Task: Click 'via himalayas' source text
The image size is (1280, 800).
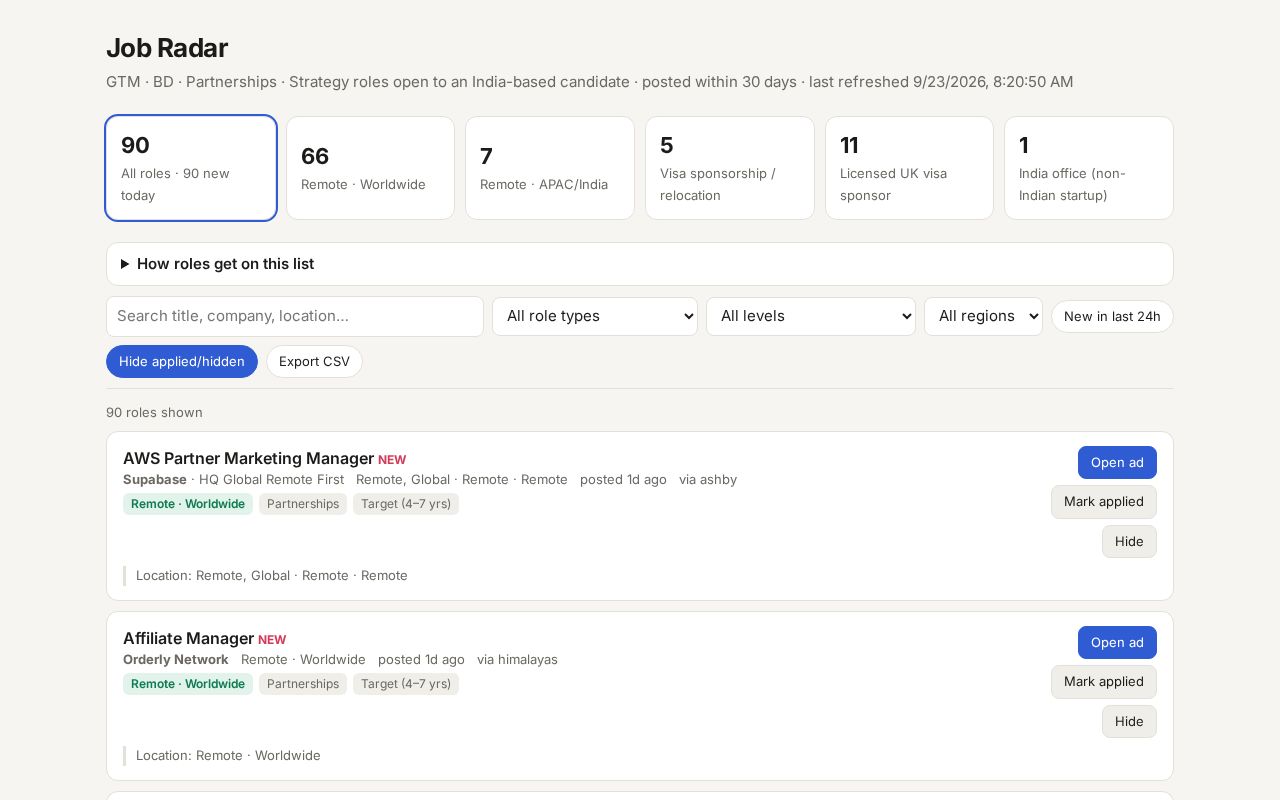Action: click(x=517, y=660)
